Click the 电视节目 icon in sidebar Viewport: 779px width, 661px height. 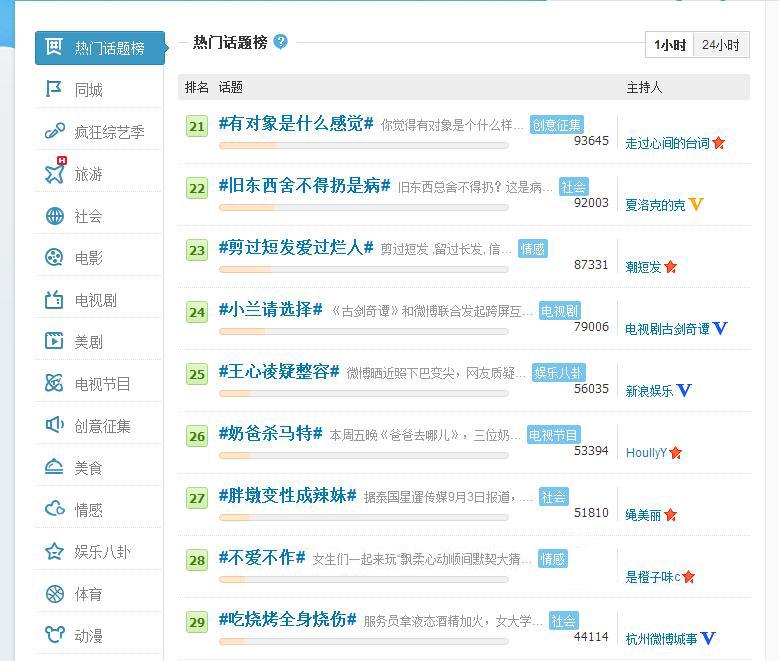tap(54, 383)
